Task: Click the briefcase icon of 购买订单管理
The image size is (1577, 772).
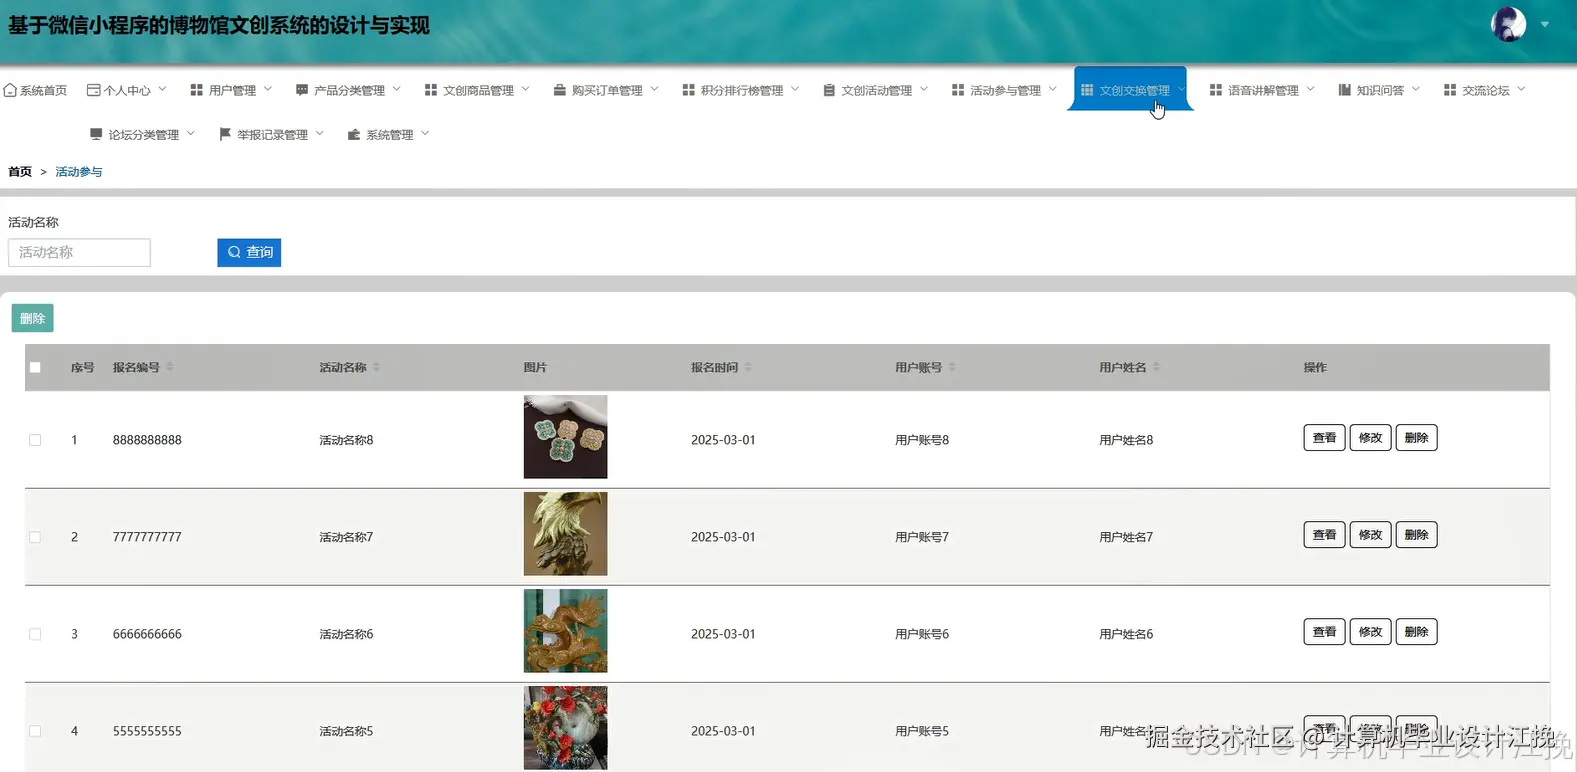Action: point(559,90)
